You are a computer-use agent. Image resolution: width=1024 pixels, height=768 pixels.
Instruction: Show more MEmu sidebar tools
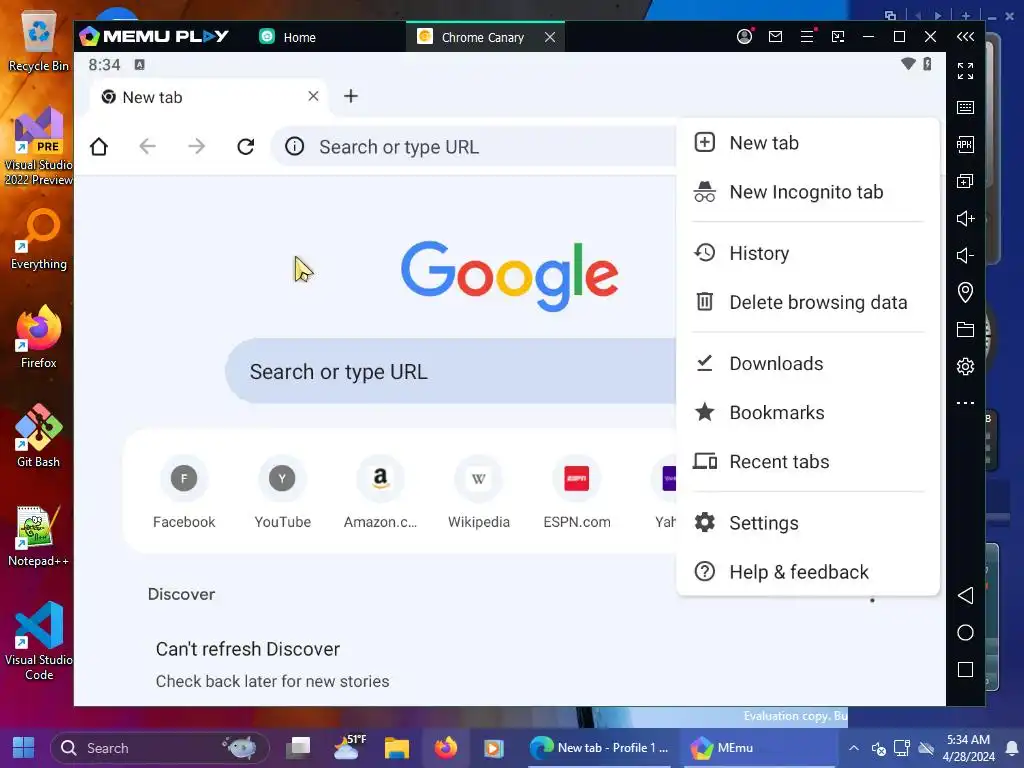(965, 403)
